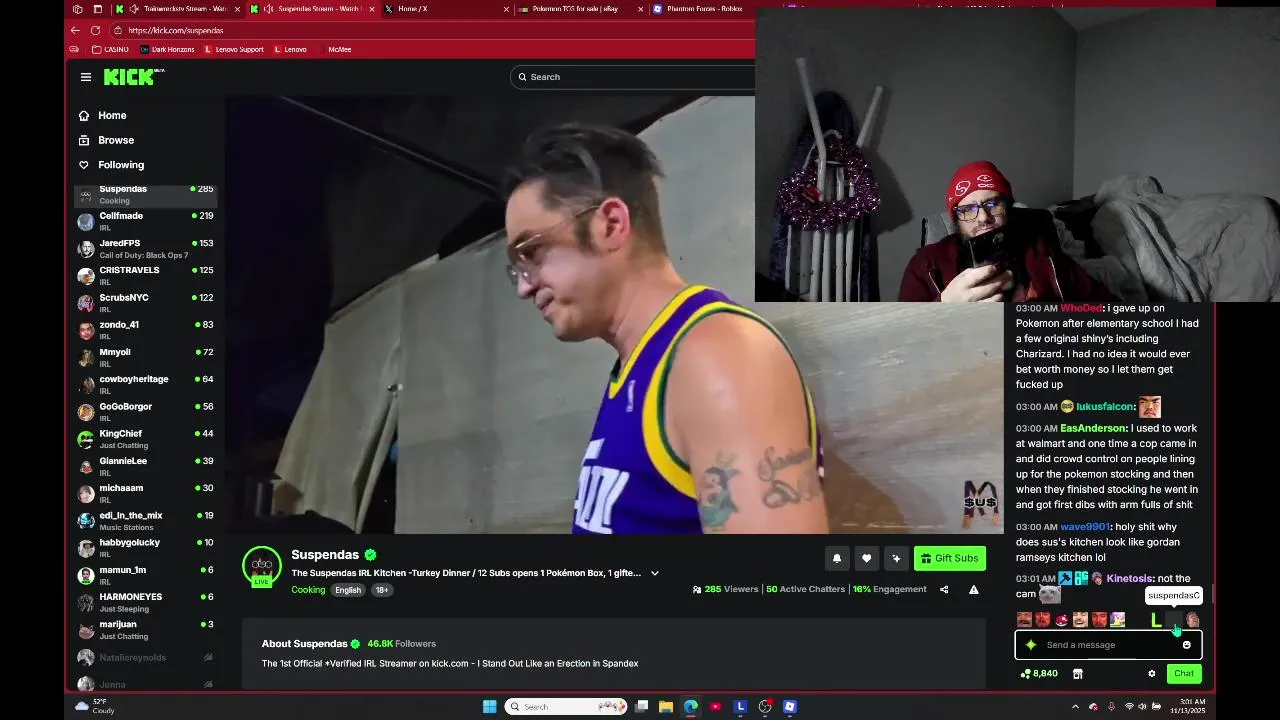The height and width of the screenshot is (720, 1280).
Task: Go back with the browser back arrow
Action: tap(75, 30)
